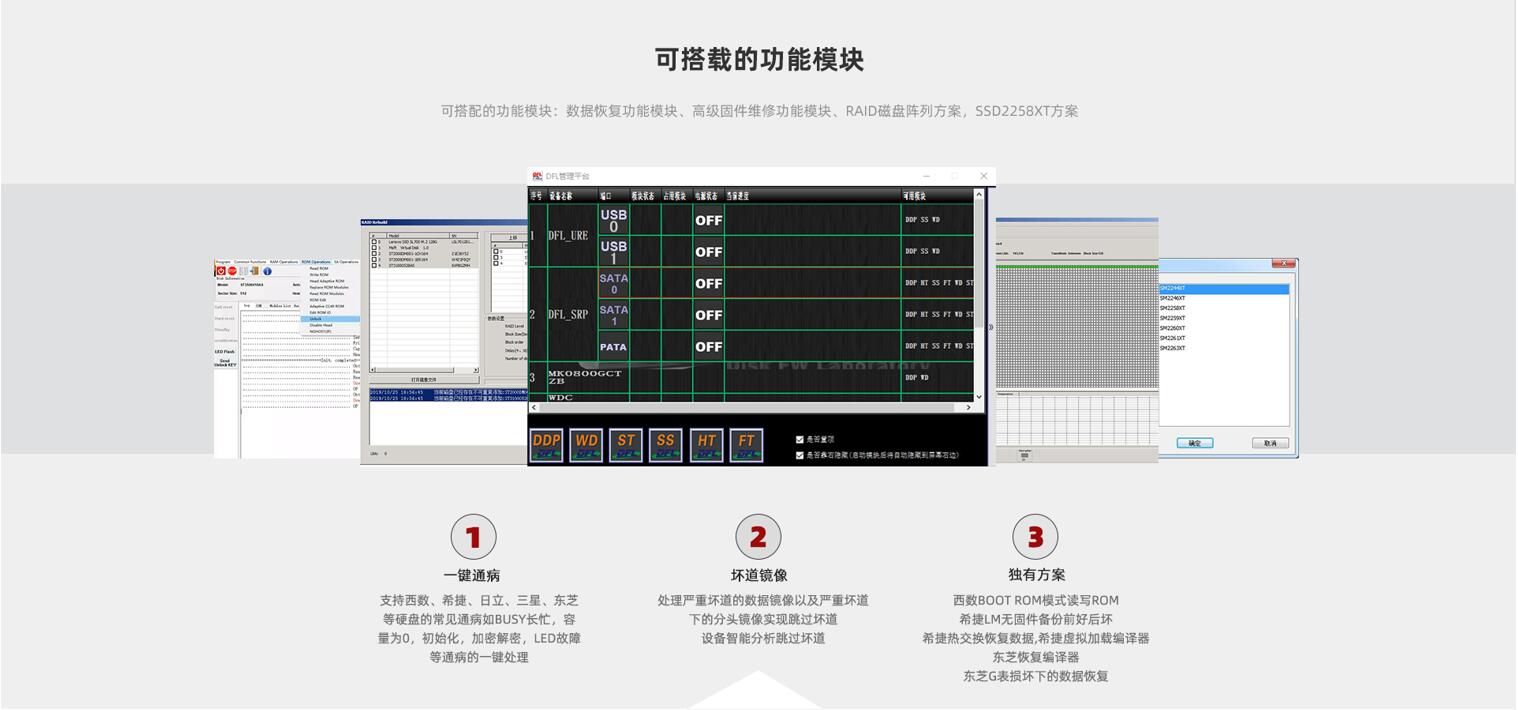
Task: Click the blue info icon in left toolbar
Action: [x=267, y=271]
